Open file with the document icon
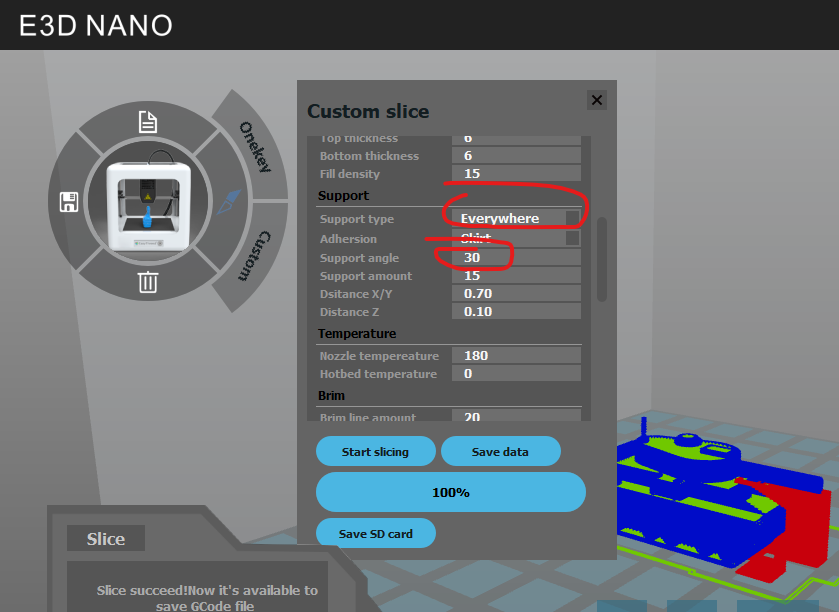839x612 pixels. (148, 122)
